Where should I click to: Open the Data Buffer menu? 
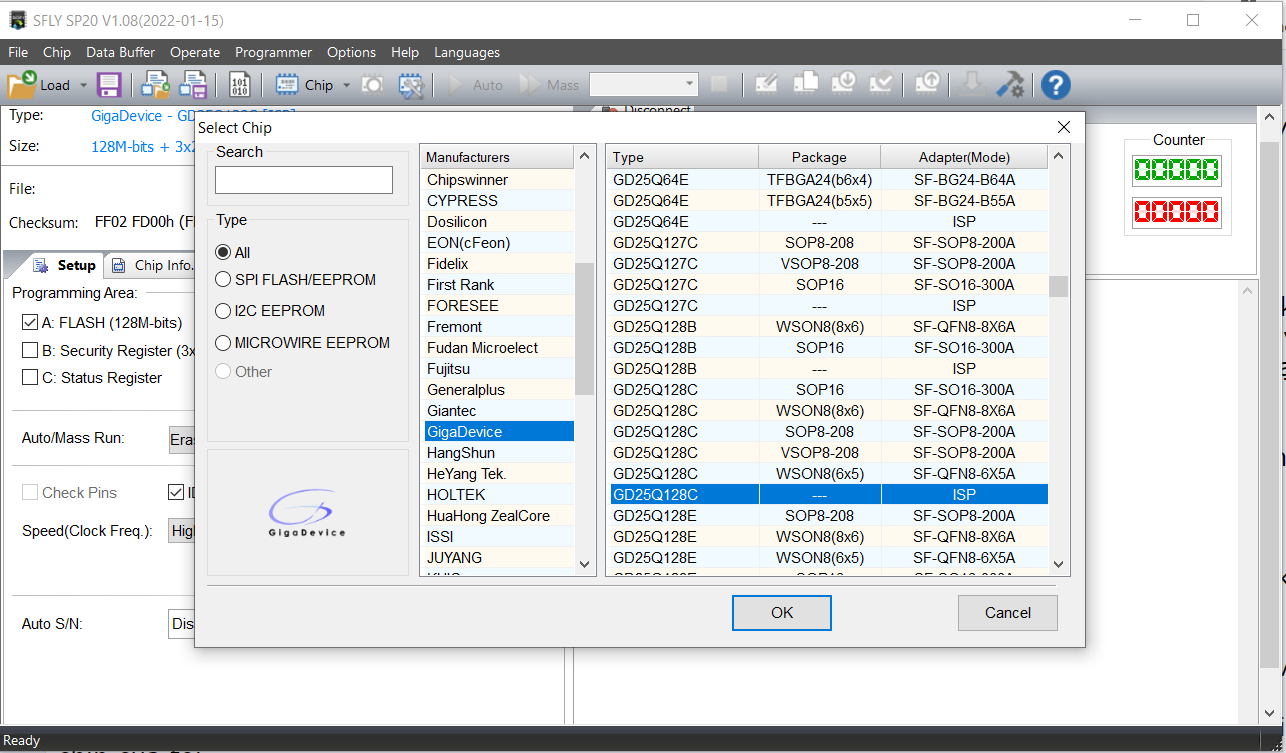121,52
